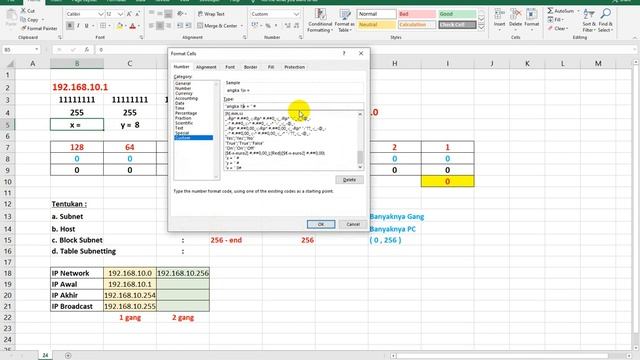Click the Orientation icon
Screen dimensions: 640x360
point(180,14)
